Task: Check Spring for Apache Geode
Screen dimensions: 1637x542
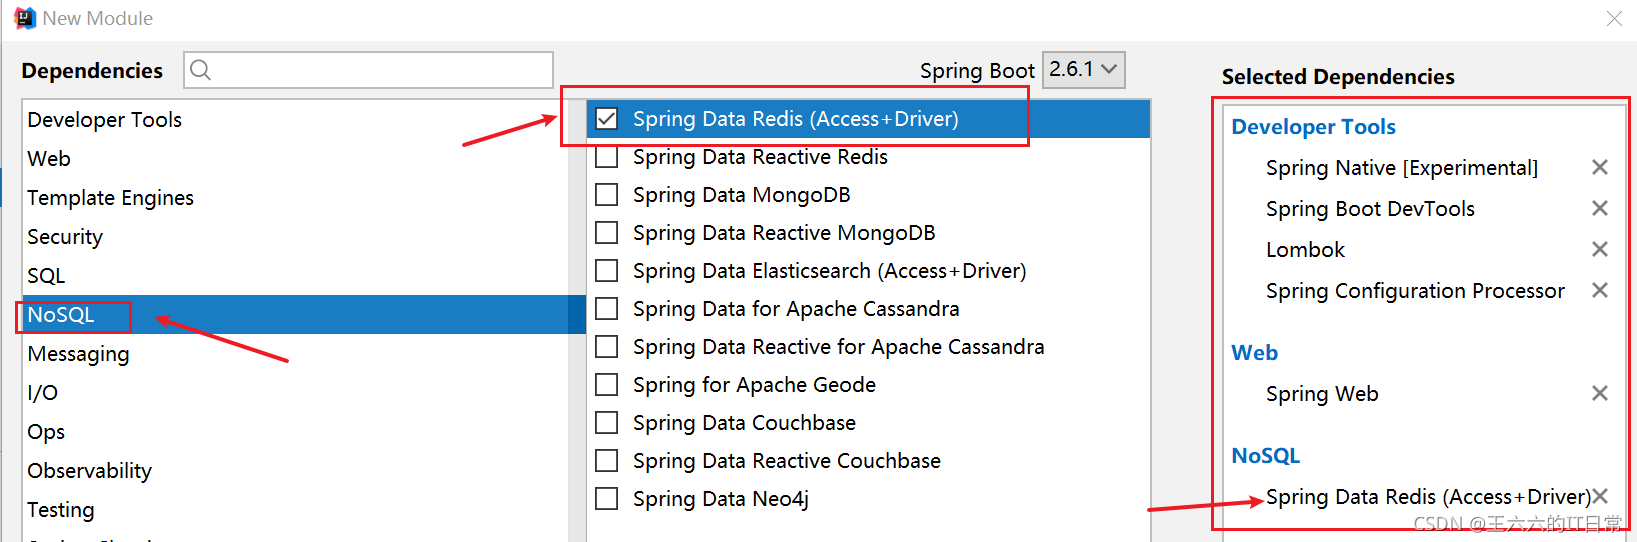Action: pos(606,385)
